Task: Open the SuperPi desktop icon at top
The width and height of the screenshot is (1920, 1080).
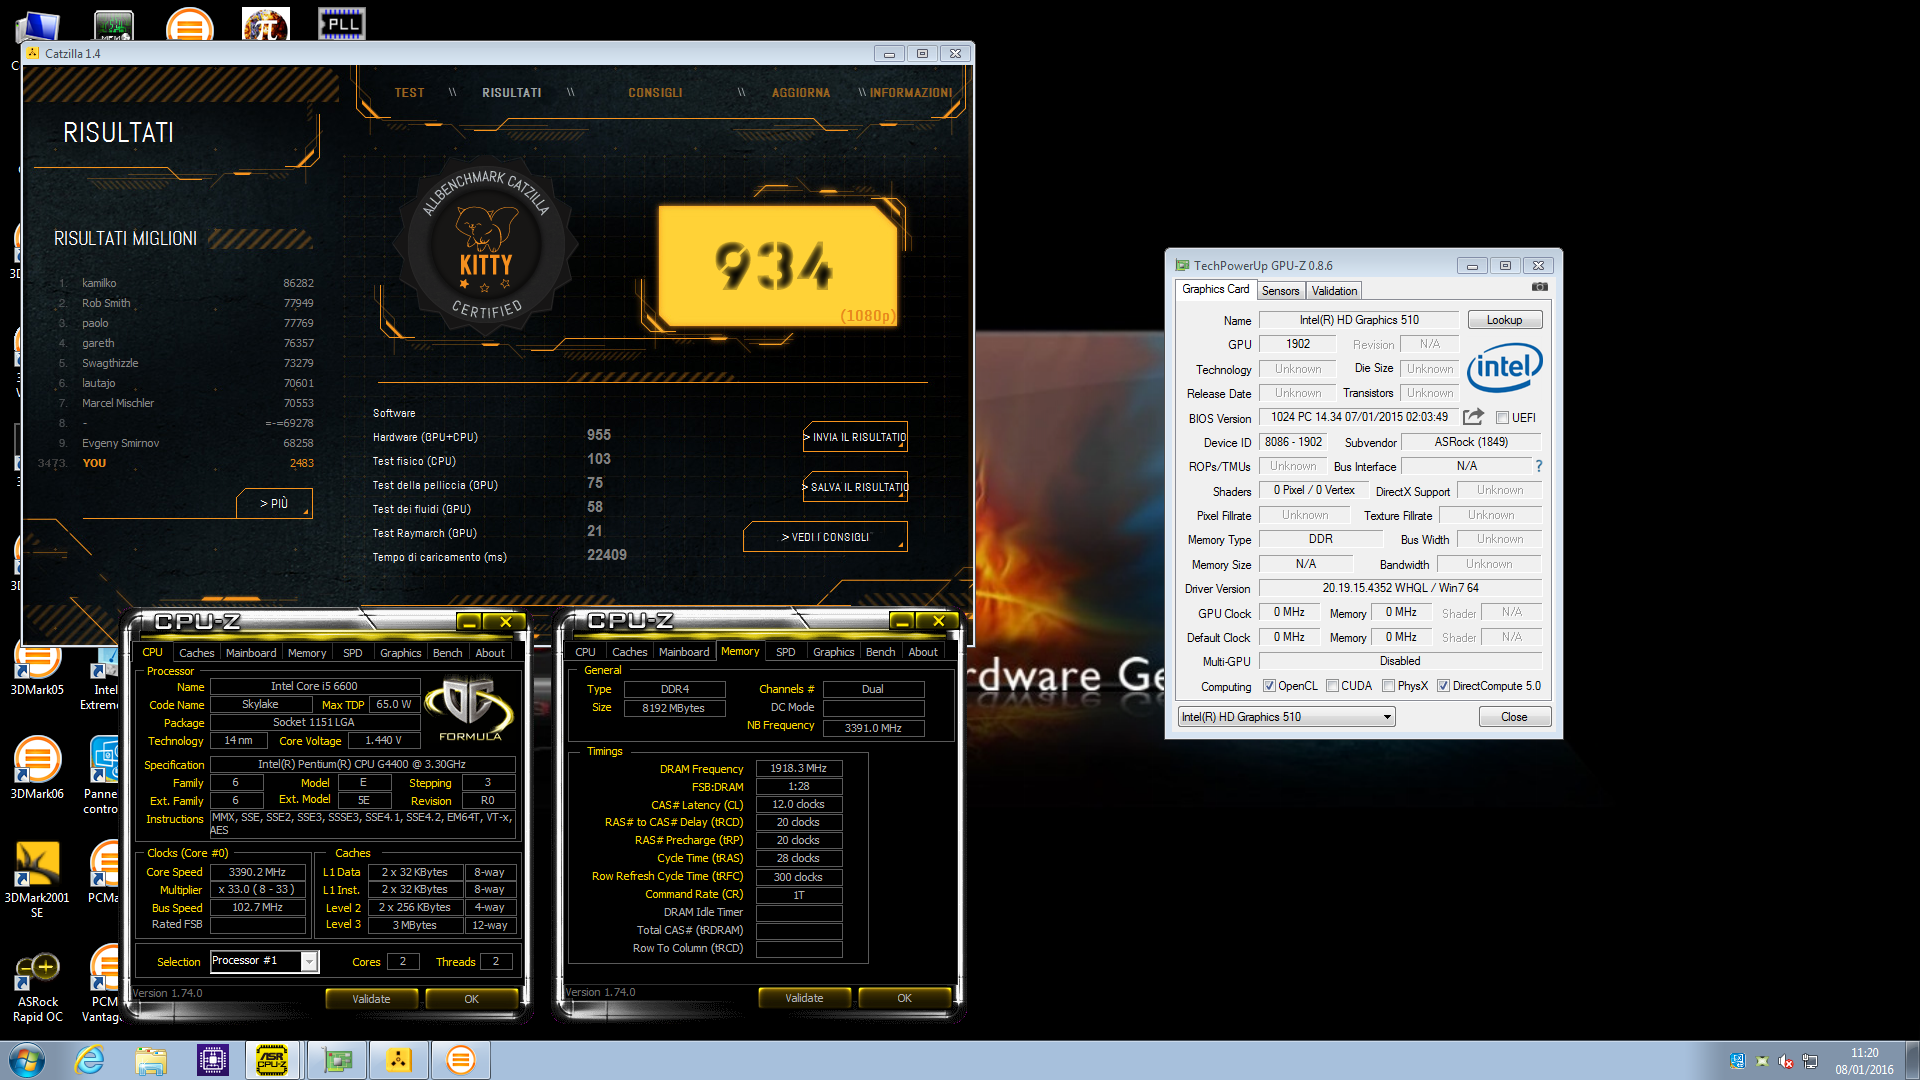Action: 266,23
